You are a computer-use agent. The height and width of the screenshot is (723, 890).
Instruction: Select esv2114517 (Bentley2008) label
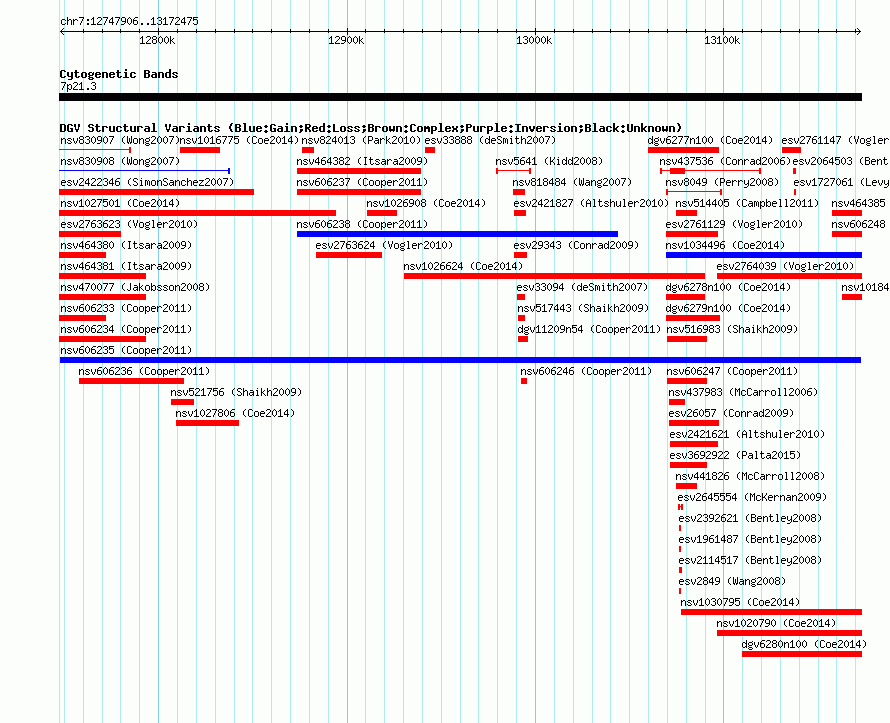[750, 560]
